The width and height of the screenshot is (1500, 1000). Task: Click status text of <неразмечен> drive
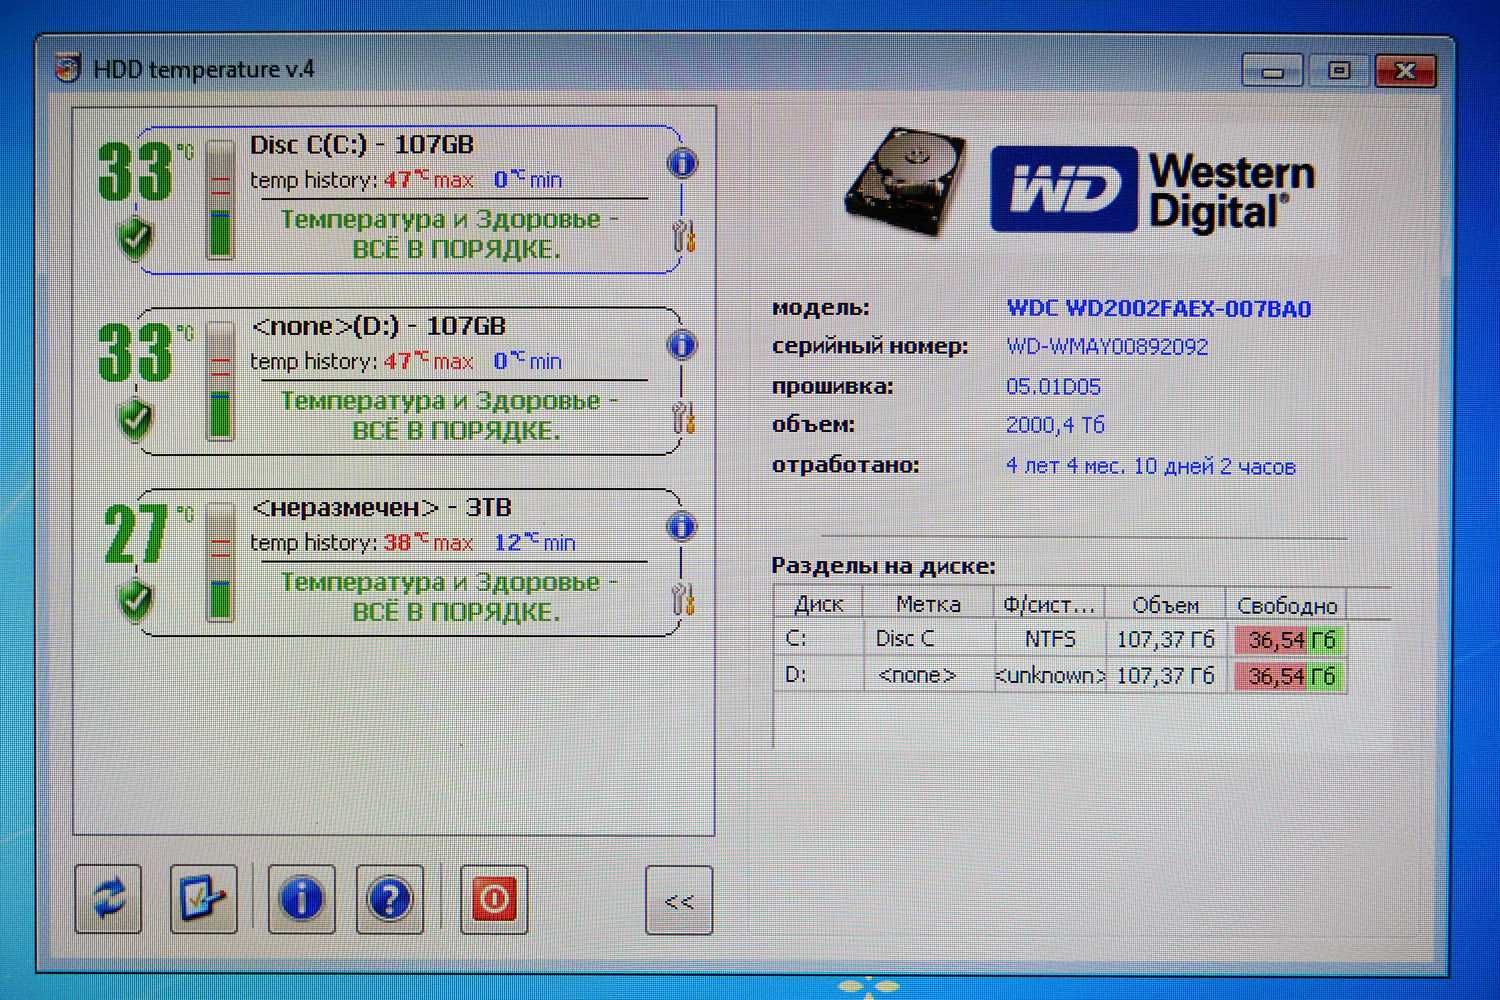coord(450,597)
